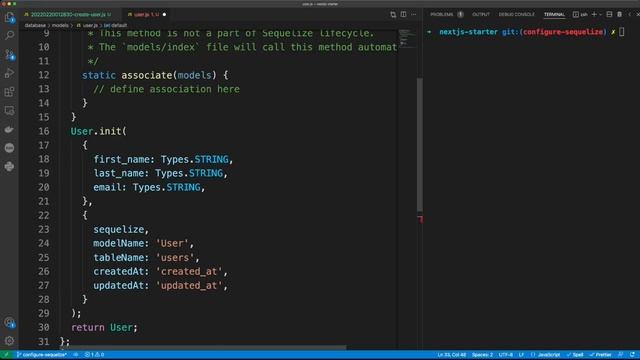
Task: Click the editor horizontal scrollbar
Action: click(x=203, y=348)
